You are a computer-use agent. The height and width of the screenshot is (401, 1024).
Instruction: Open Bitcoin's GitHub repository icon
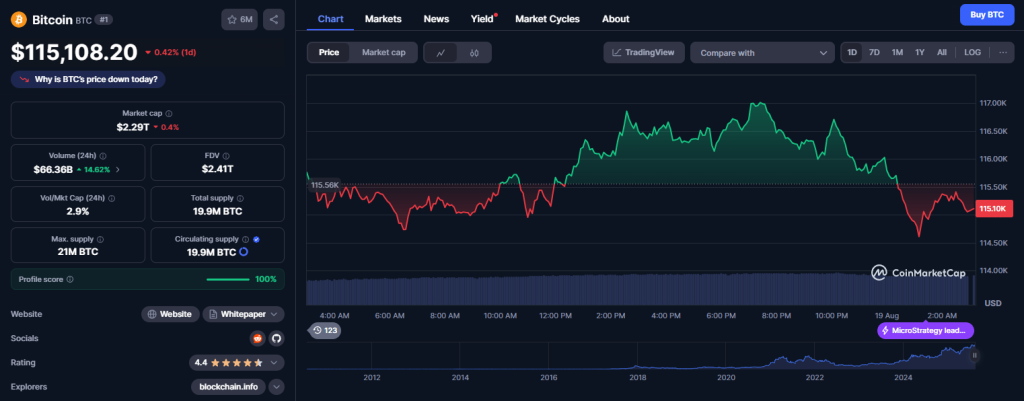[x=276, y=338]
